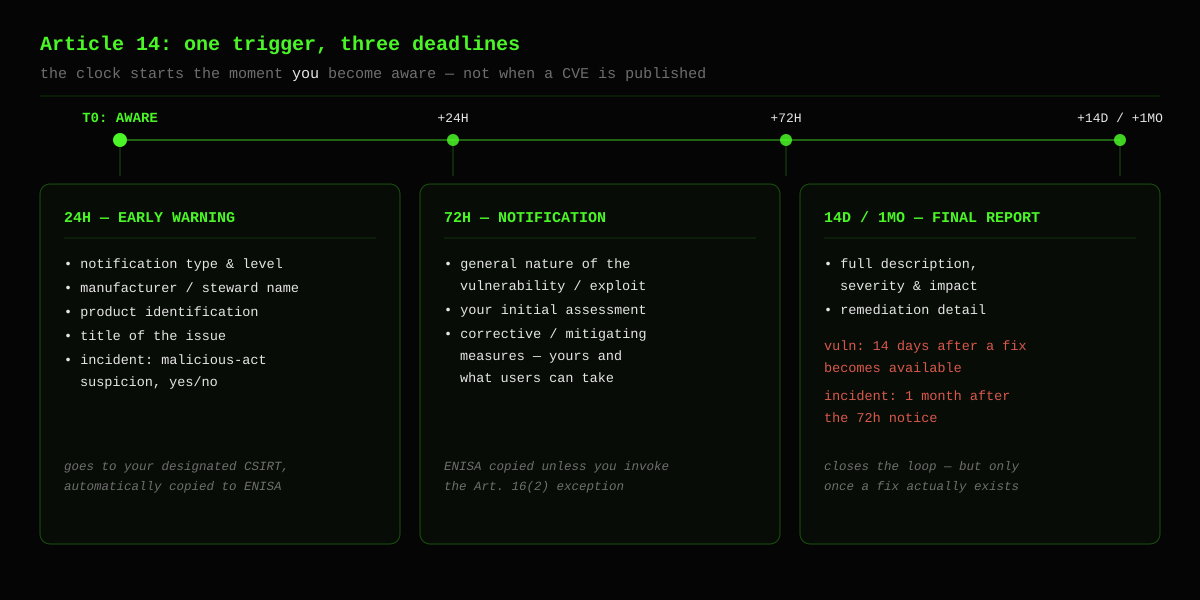The image size is (1200, 600).
Task: Click 'remediation detail' bullet
Action: 905,310
